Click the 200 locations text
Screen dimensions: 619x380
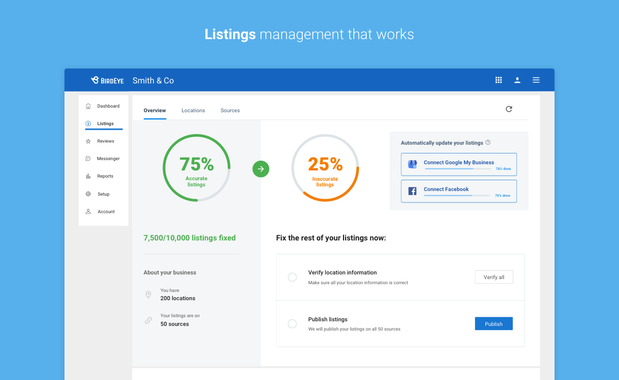(x=178, y=298)
